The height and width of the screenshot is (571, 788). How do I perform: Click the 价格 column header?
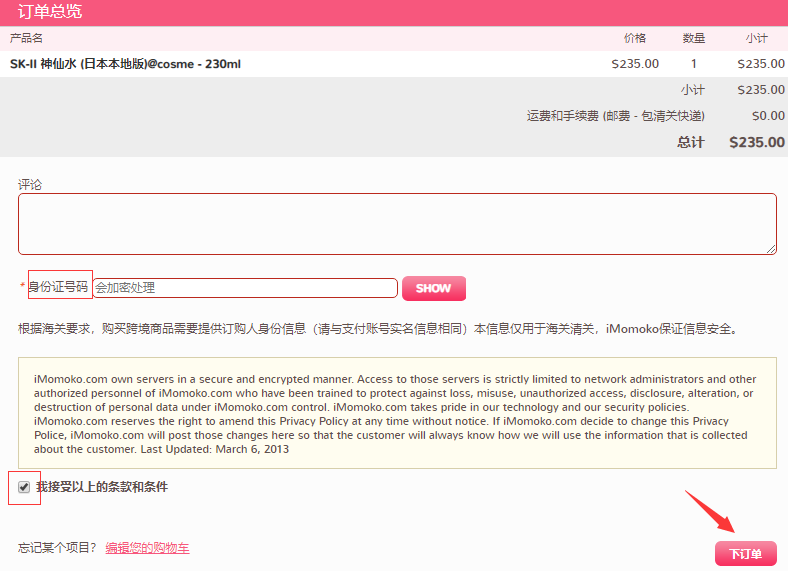(635, 38)
